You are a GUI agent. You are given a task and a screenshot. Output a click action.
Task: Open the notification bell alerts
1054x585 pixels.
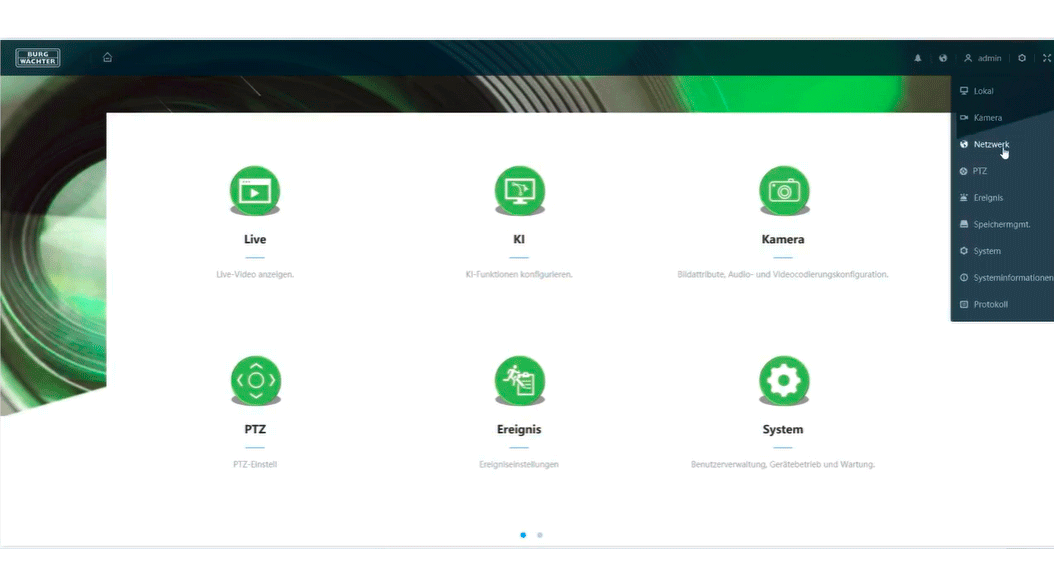pyautogui.click(x=918, y=58)
